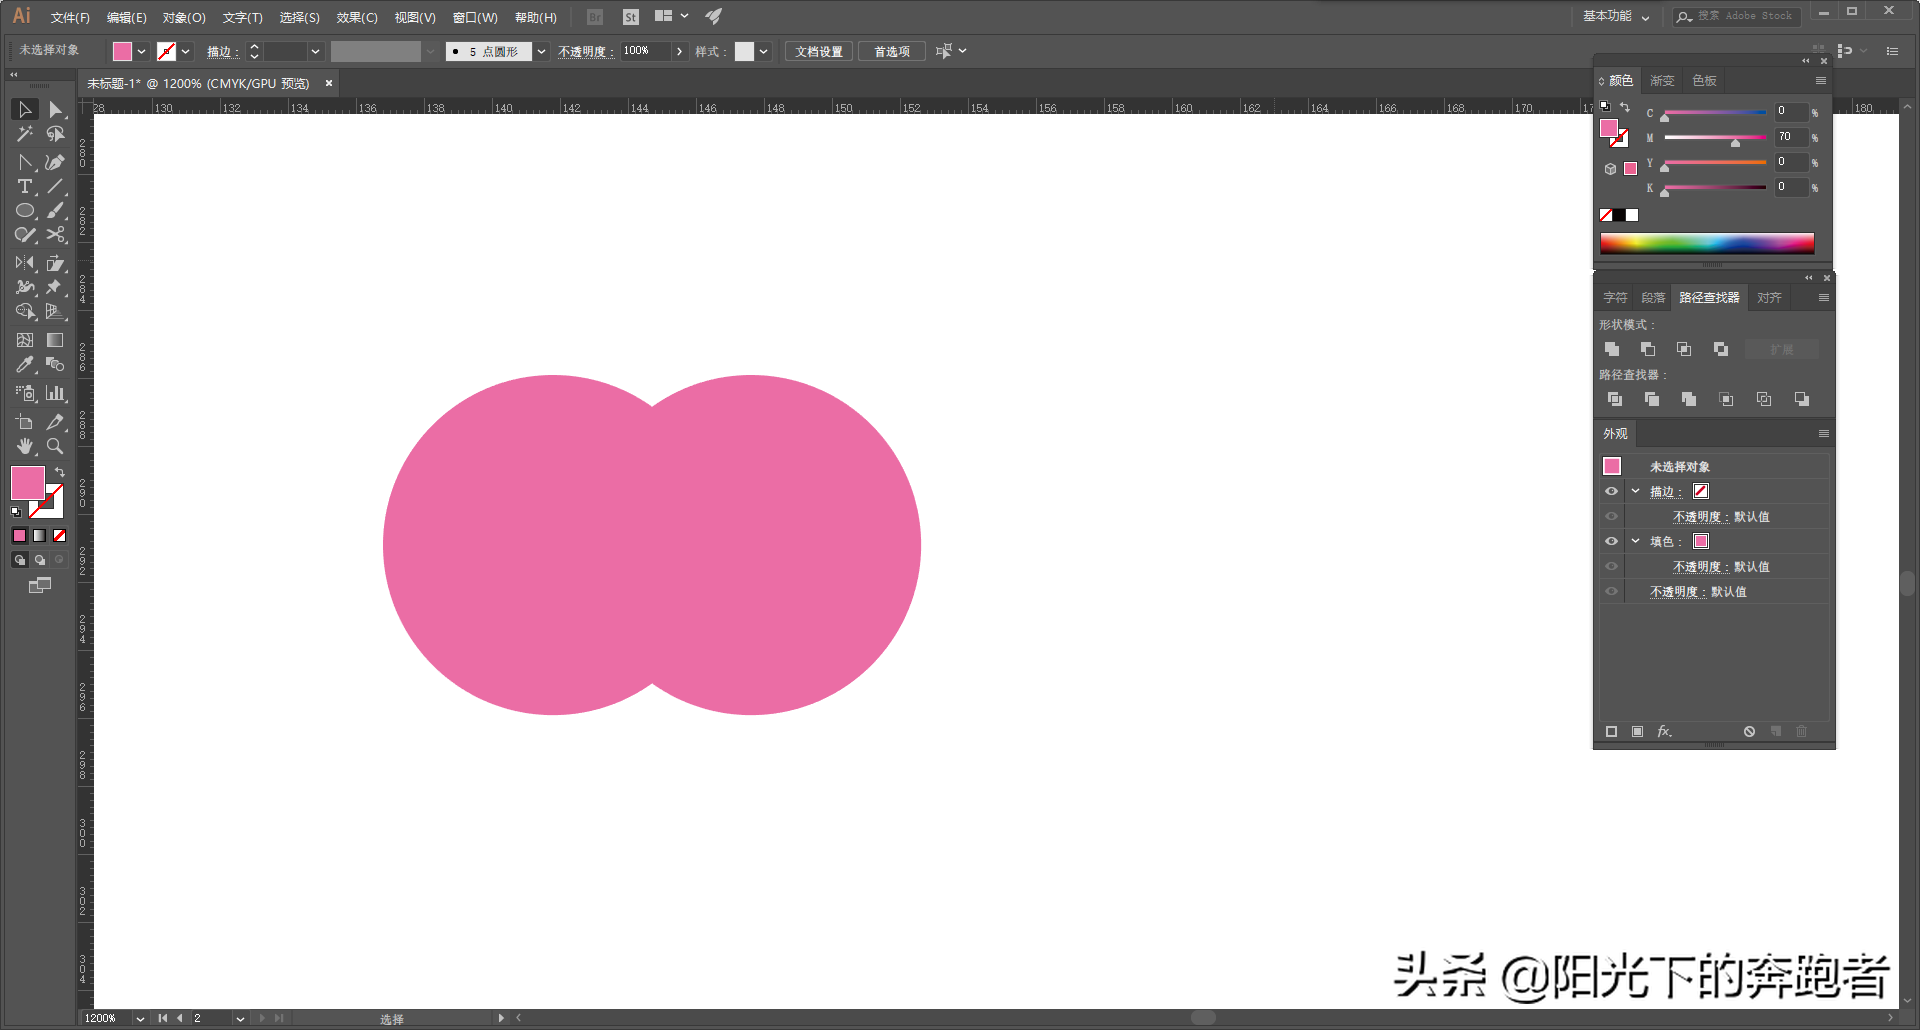1920x1030 pixels.
Task: Click the 首选项 button
Action: [x=891, y=52]
